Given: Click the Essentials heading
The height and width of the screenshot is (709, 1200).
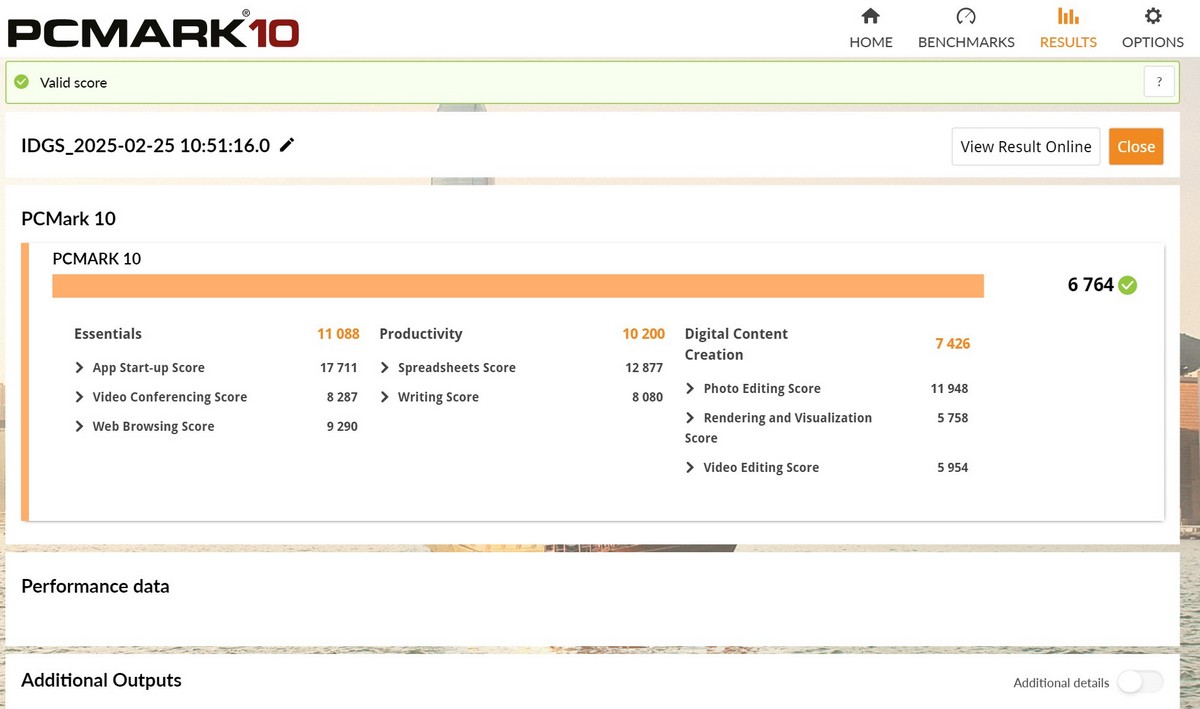Looking at the screenshot, I should point(108,334).
